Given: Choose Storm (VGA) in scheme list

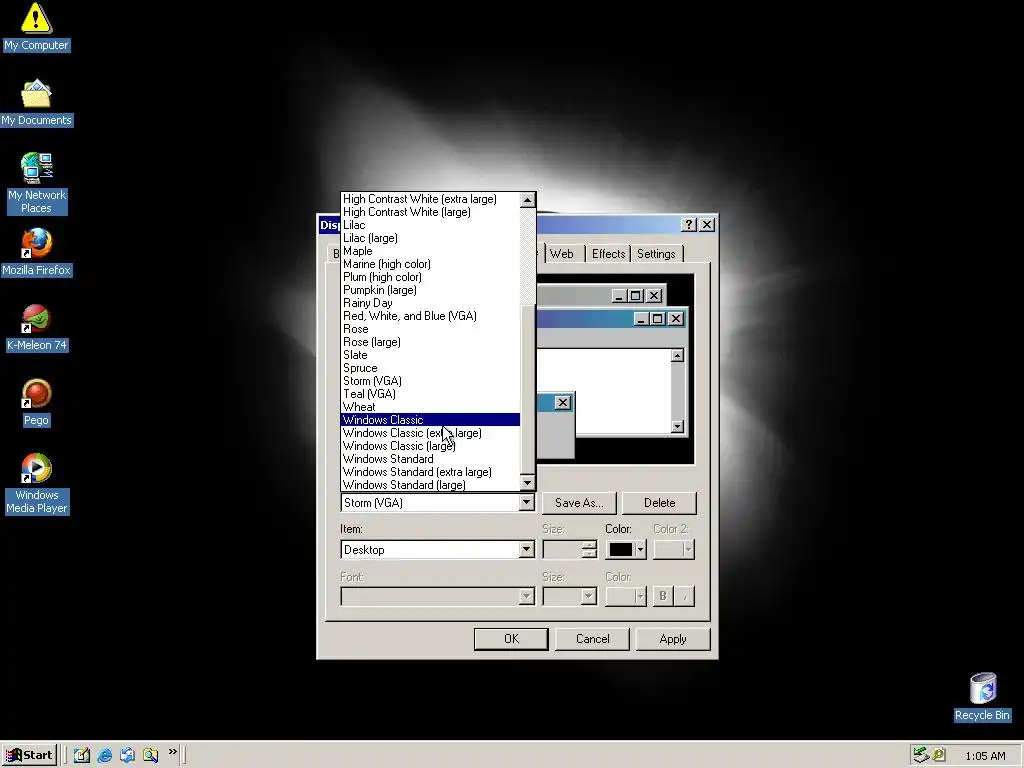Looking at the screenshot, I should tap(430, 381).
